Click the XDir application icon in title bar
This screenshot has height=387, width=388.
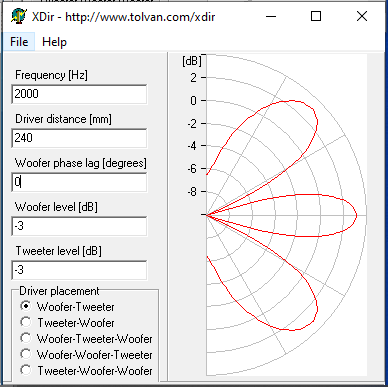[x=18, y=16]
